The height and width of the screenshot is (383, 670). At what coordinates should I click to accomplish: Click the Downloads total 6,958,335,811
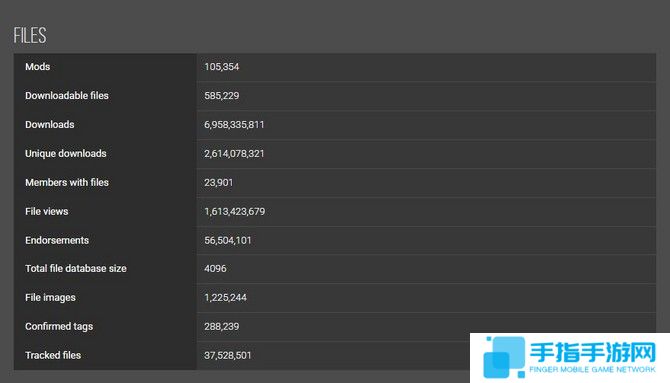tap(234, 125)
